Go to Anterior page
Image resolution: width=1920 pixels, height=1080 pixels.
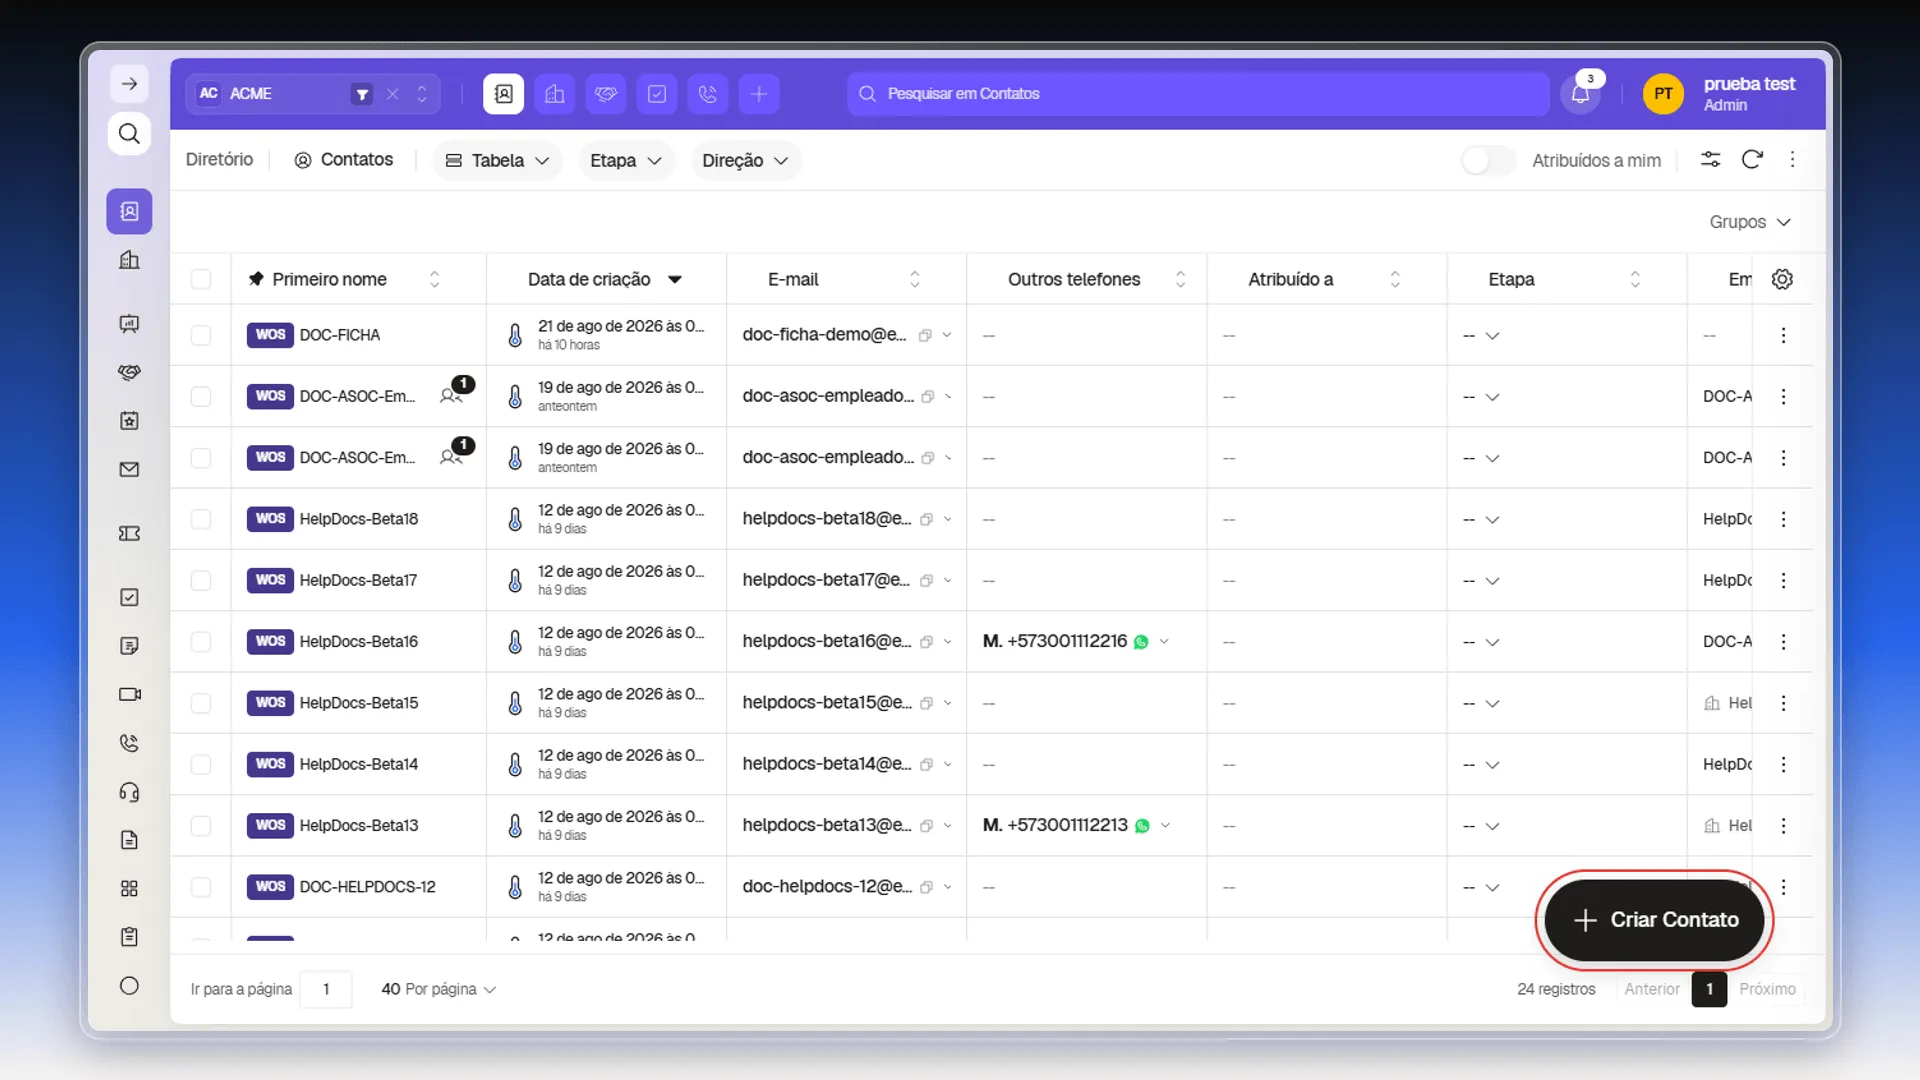click(1652, 989)
